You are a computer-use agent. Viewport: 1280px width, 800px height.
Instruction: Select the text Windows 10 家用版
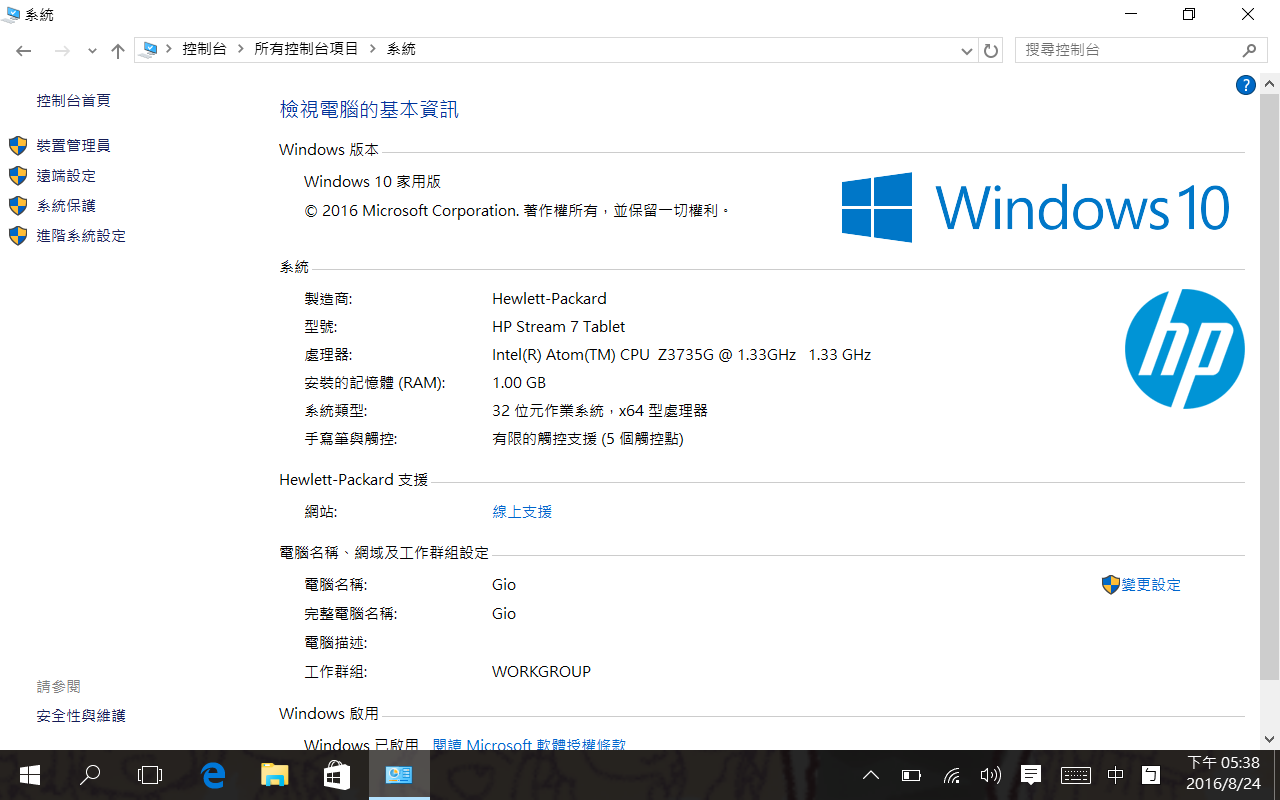point(372,182)
